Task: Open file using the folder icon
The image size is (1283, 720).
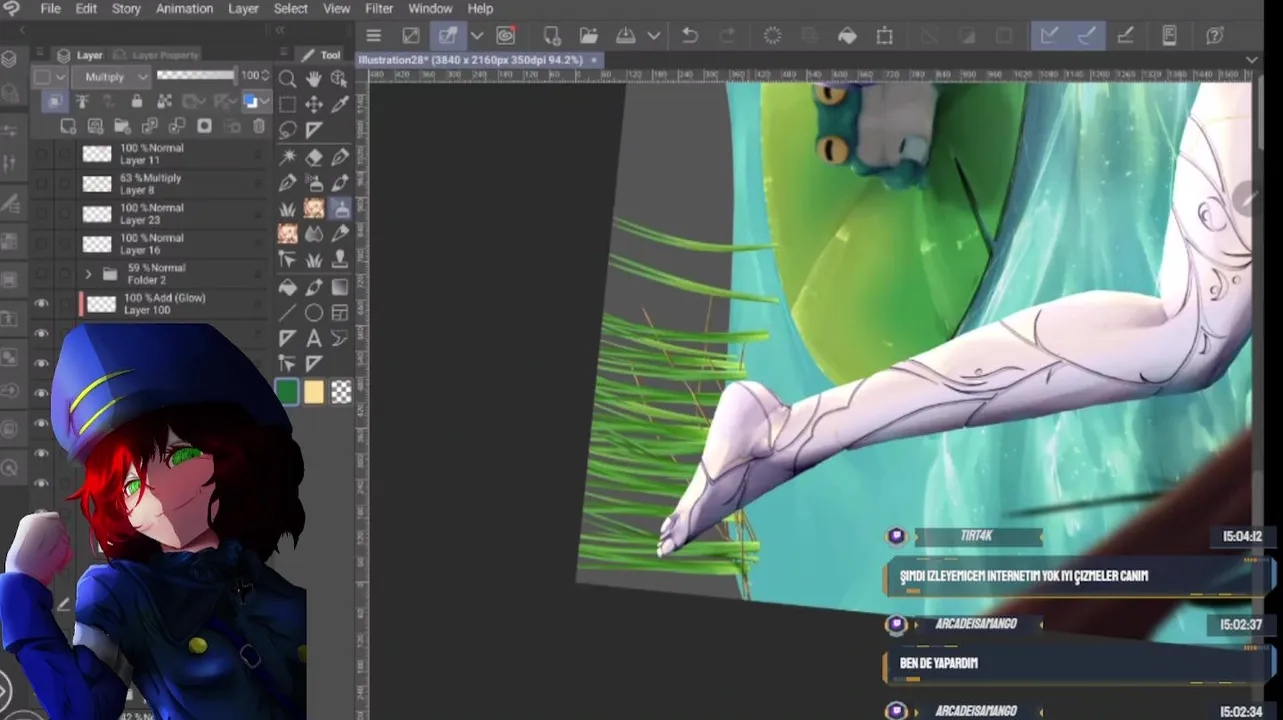Action: coord(588,36)
